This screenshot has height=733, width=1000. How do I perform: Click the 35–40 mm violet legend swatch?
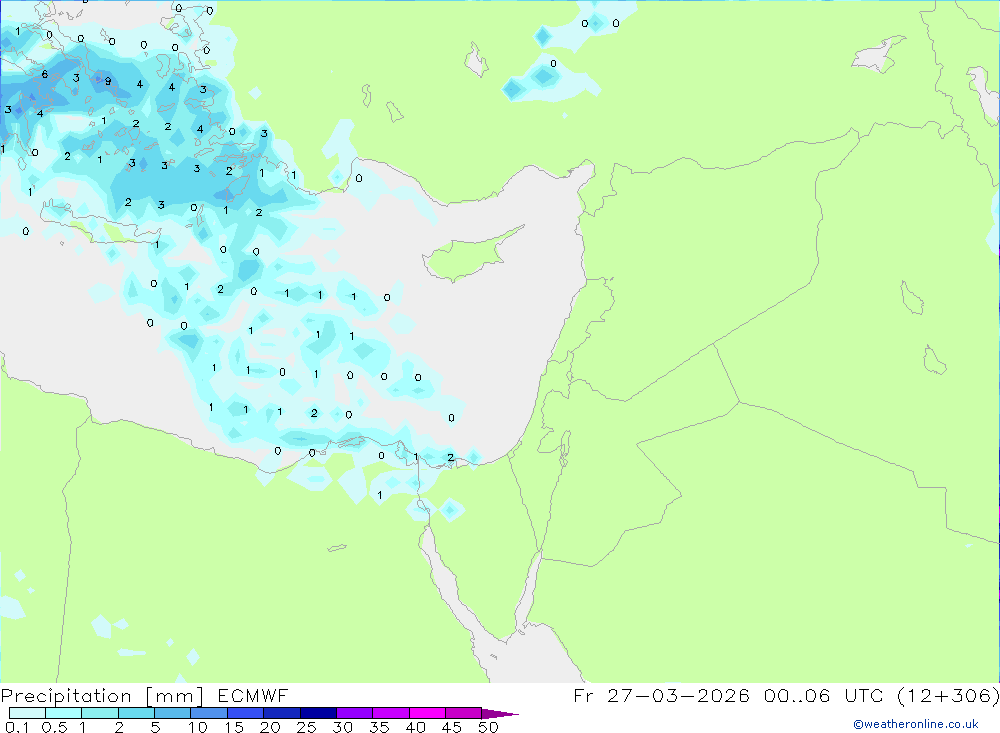click(x=390, y=713)
